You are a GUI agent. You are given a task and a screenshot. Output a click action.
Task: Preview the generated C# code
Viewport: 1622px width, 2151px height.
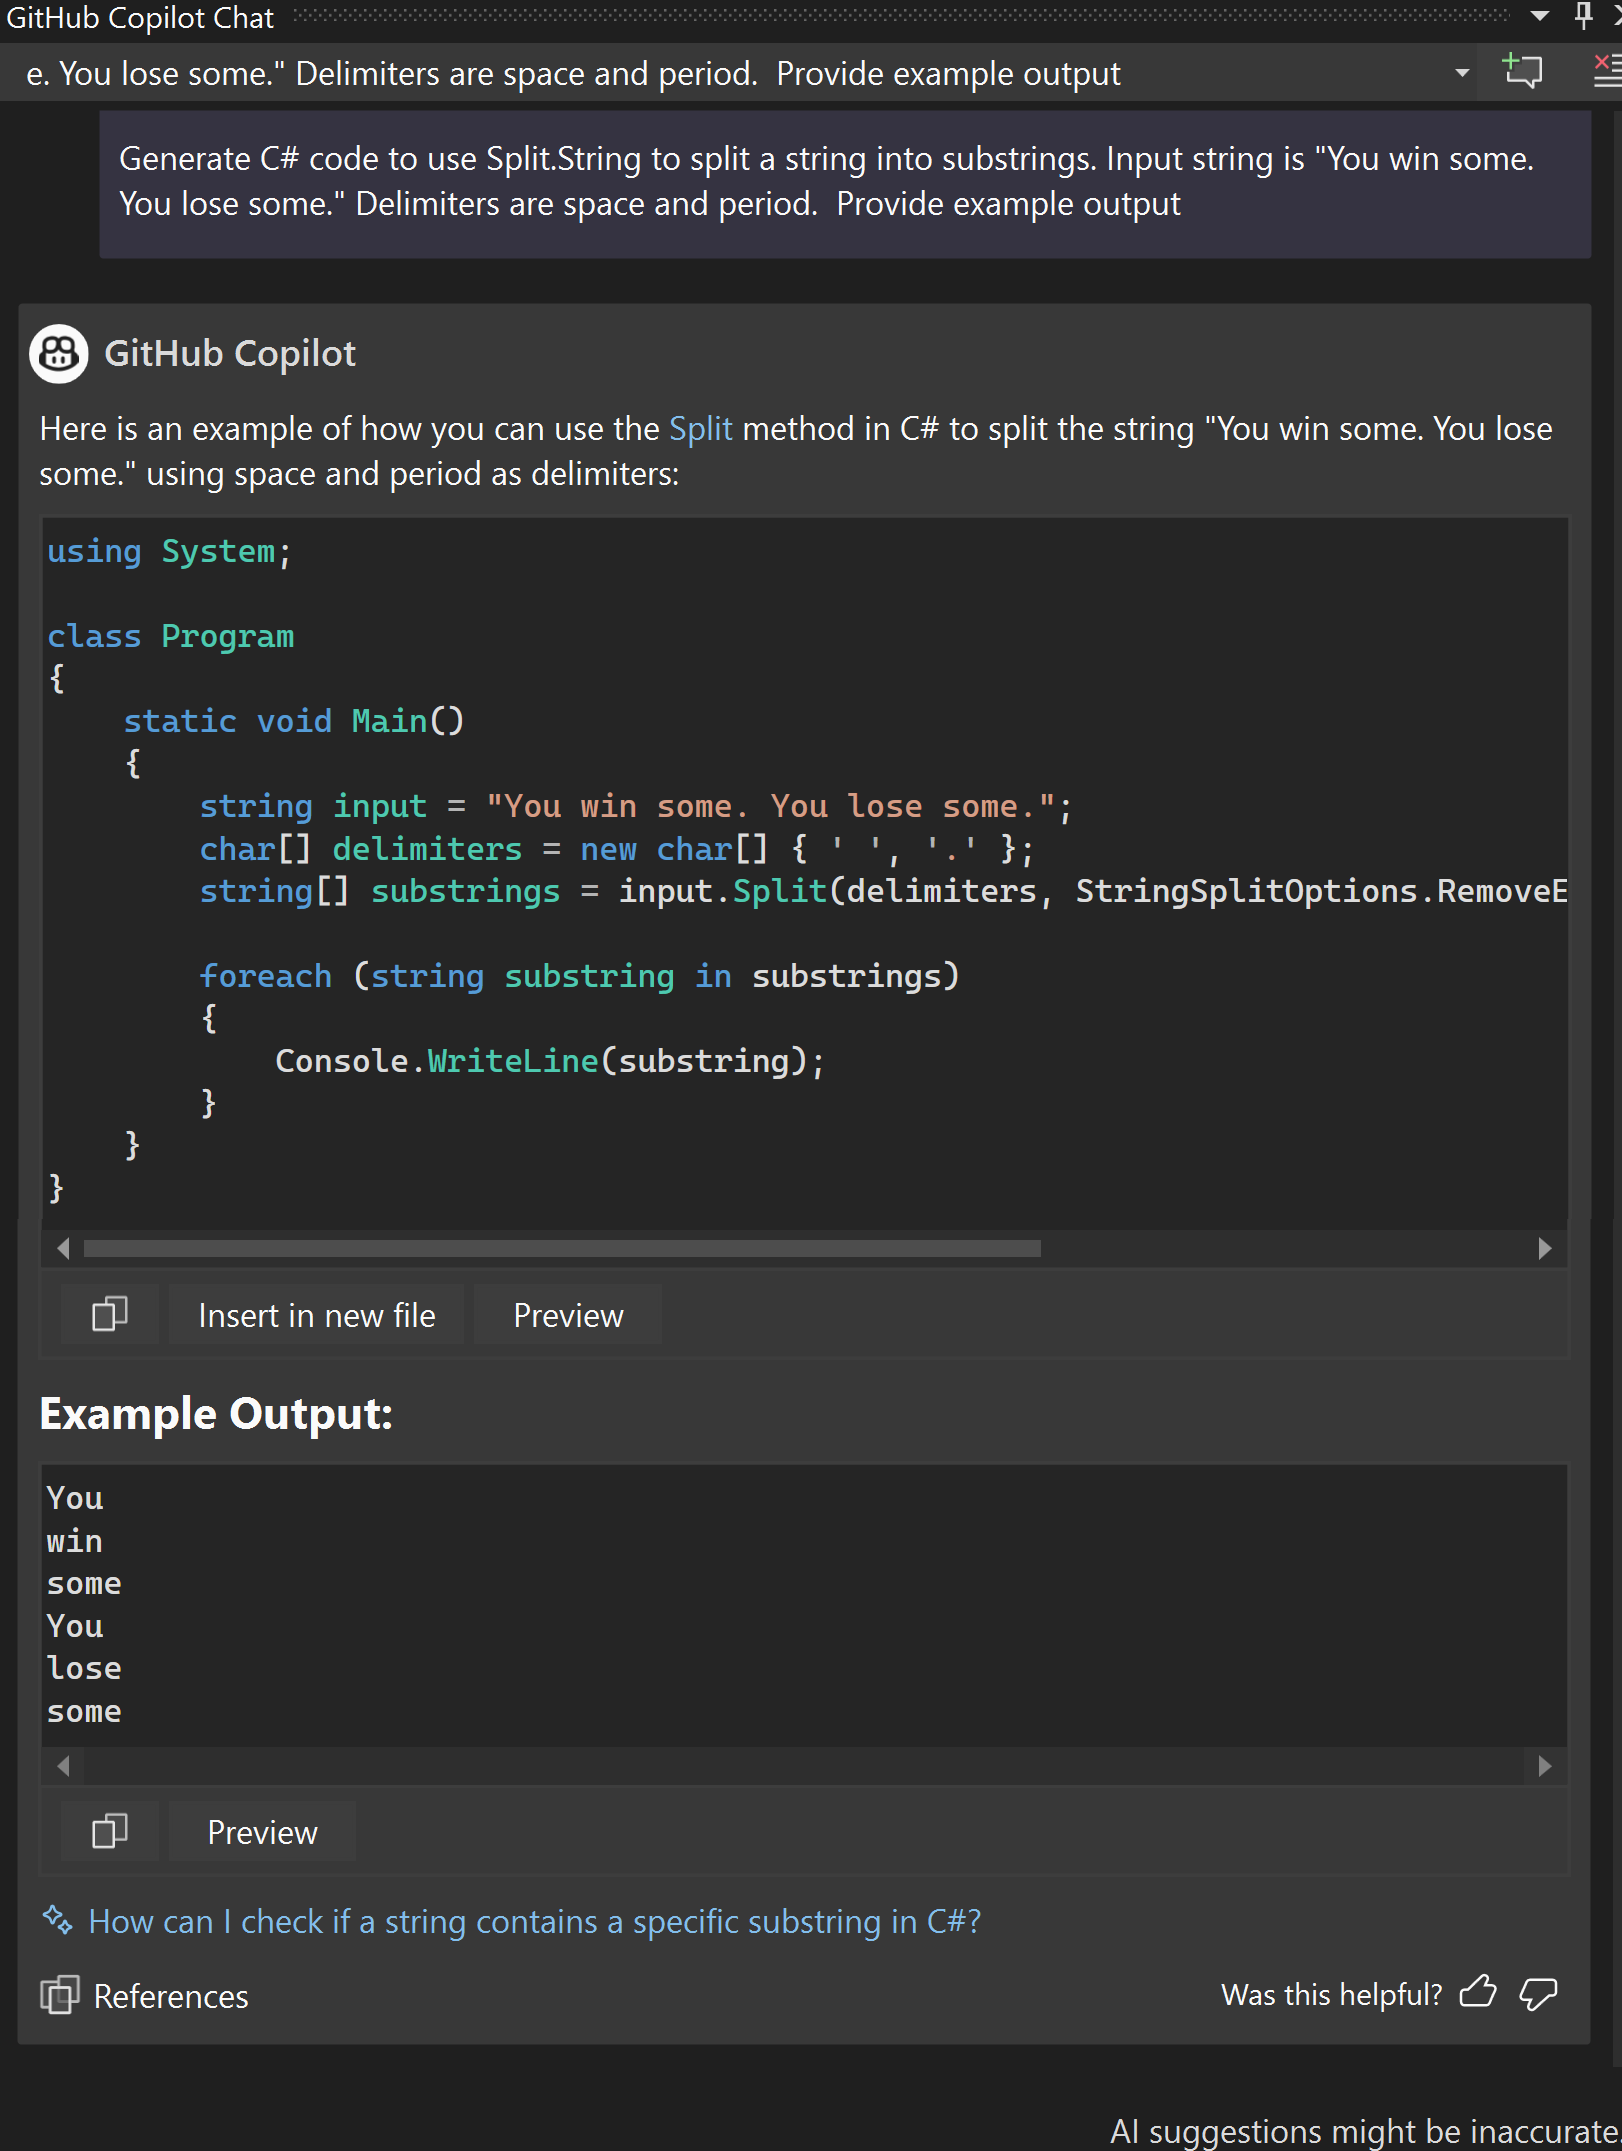click(x=567, y=1315)
